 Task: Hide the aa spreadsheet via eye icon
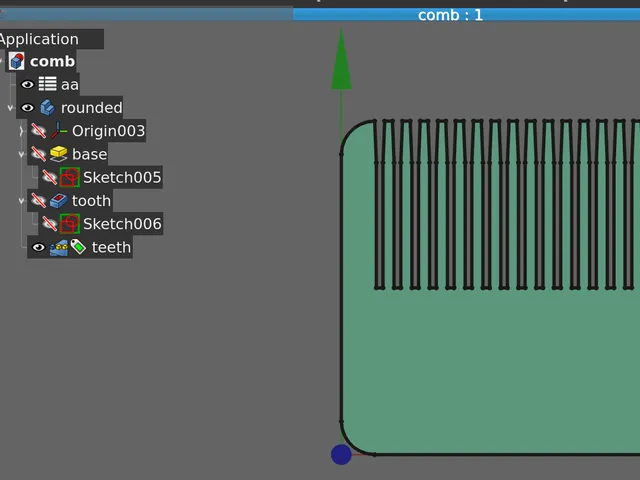[x=27, y=84]
